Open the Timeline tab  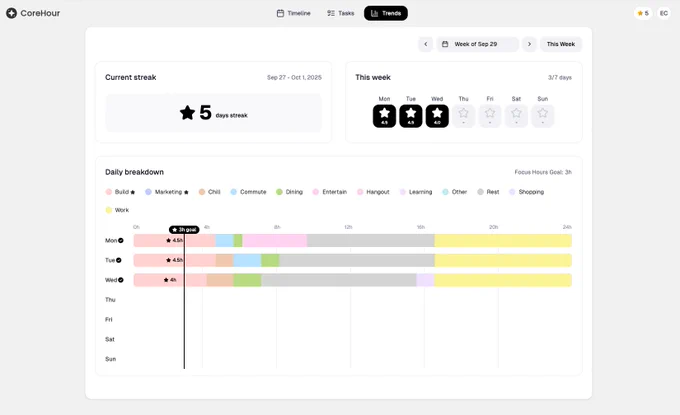294,13
